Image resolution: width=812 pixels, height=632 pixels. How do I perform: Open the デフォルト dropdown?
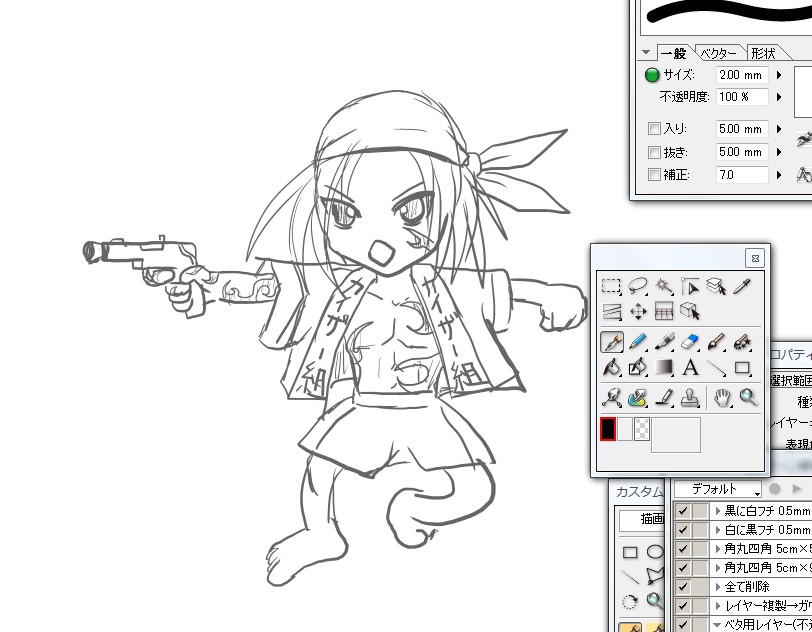tap(716, 489)
